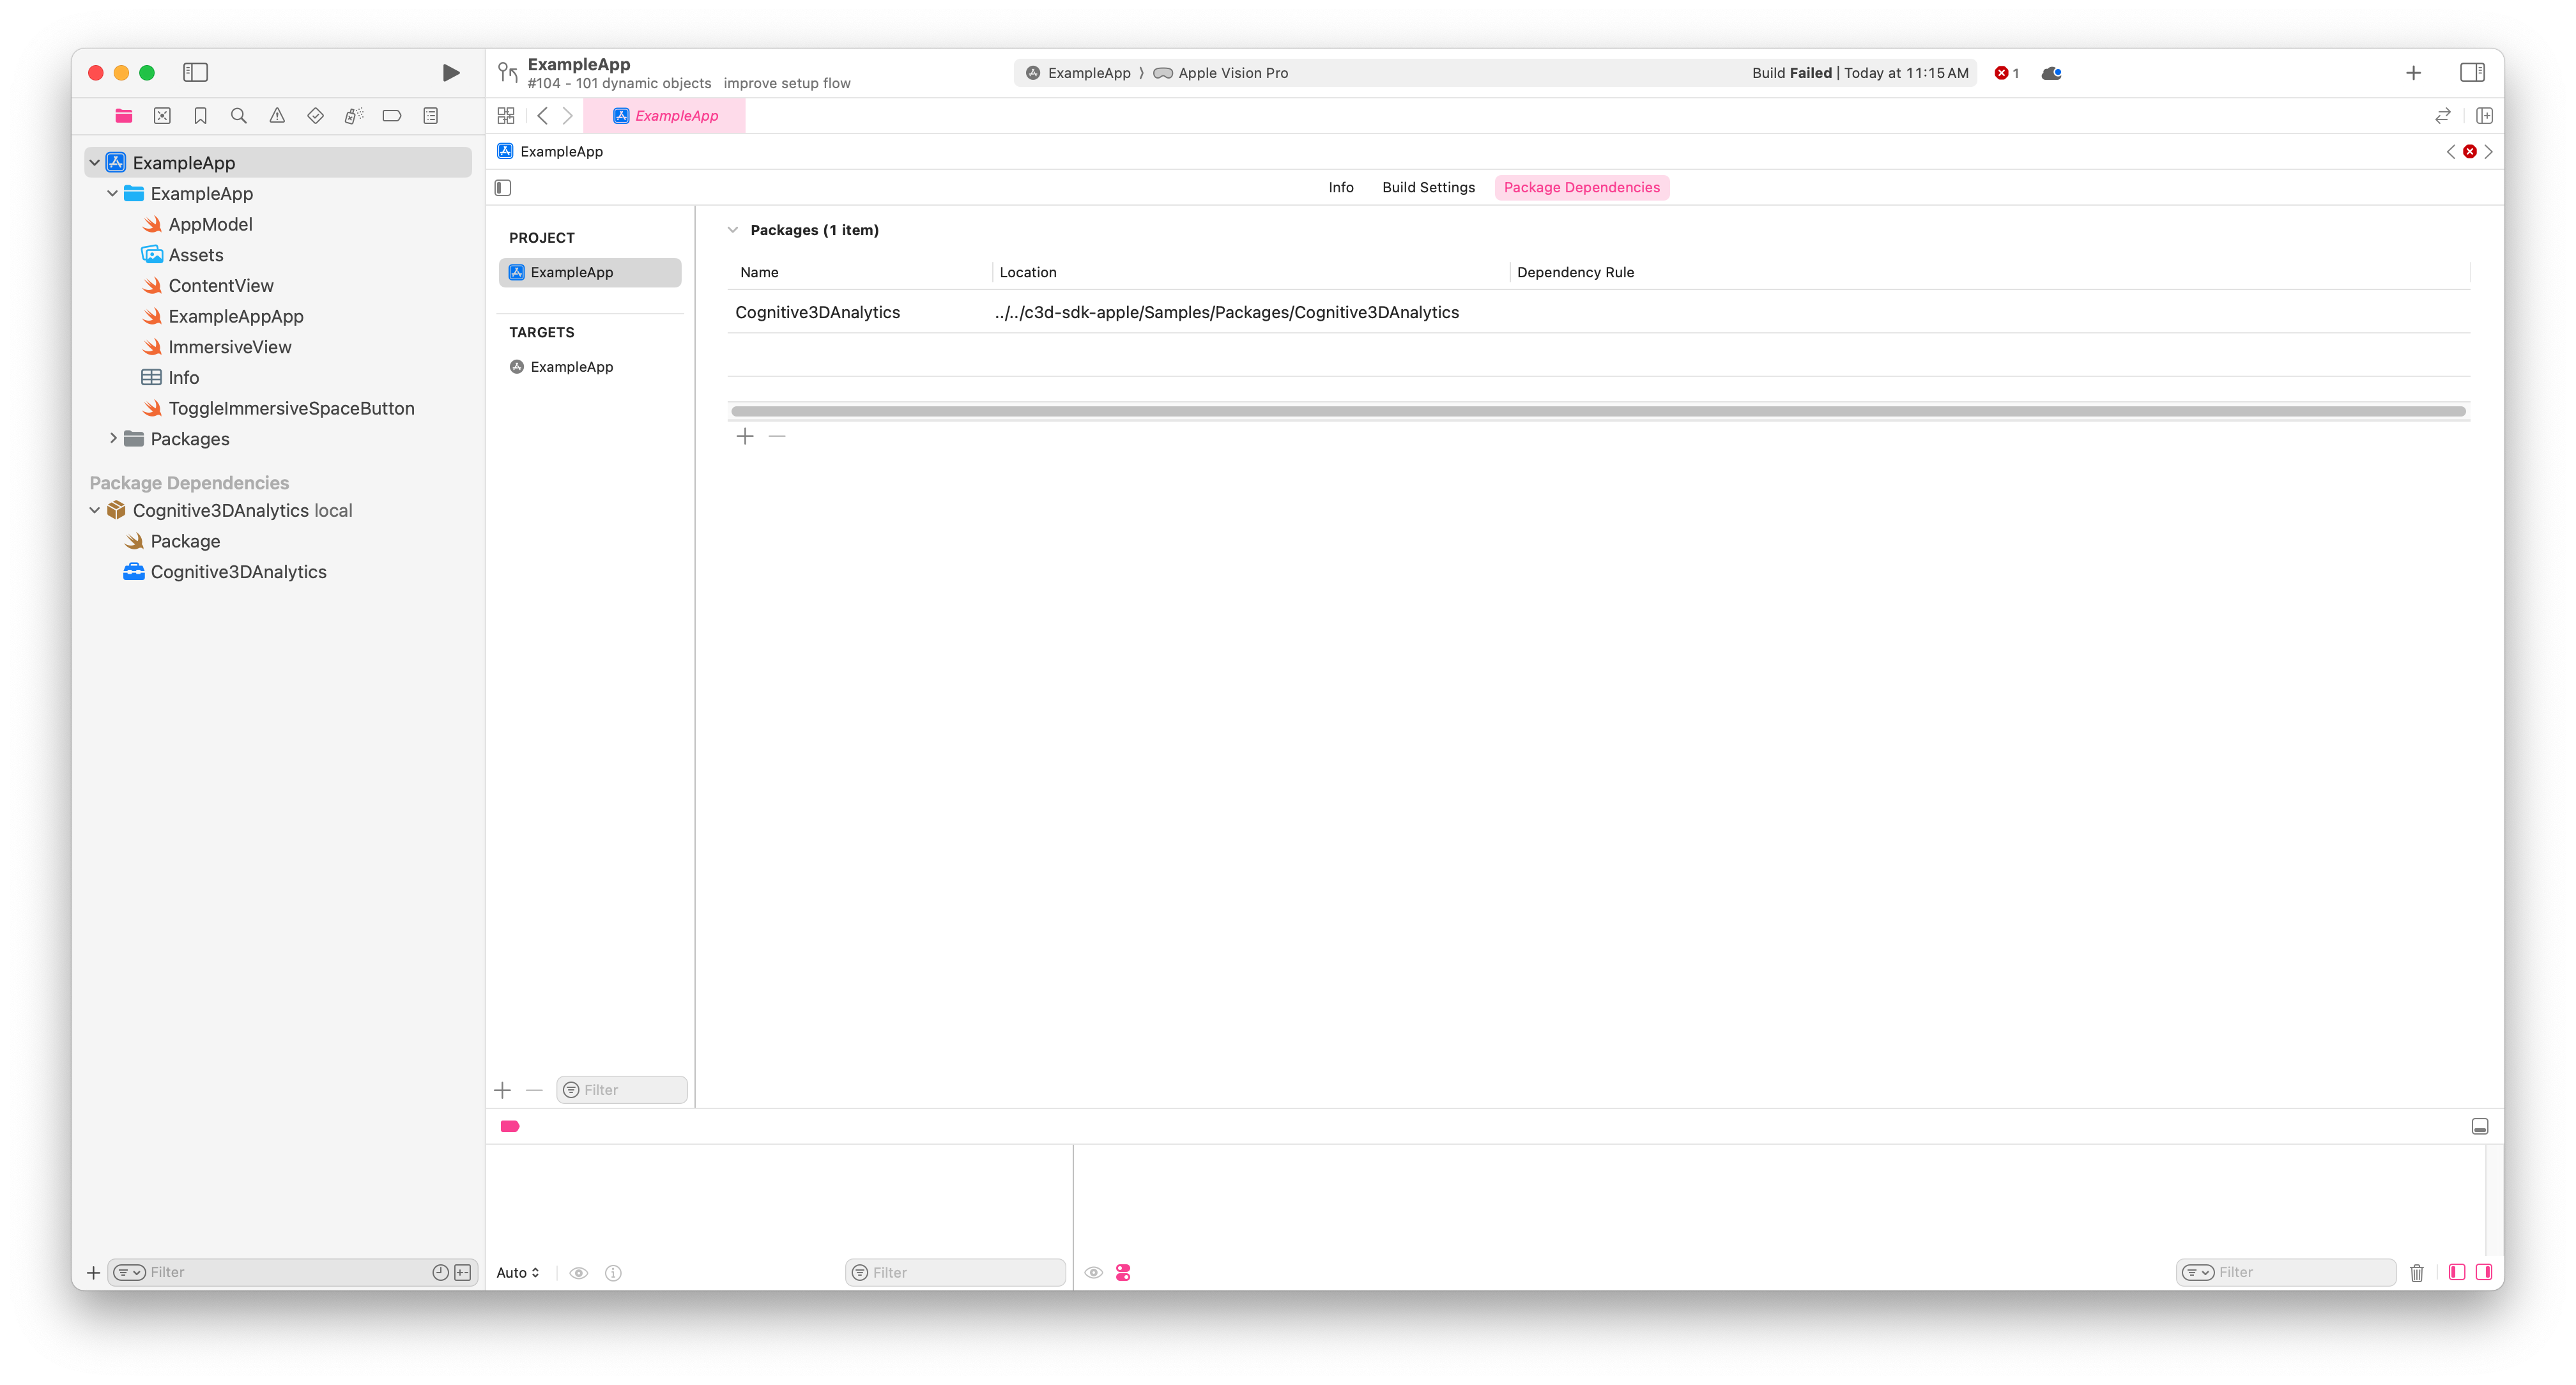Toggle the navigator sidebar in the title bar
This screenshot has height=1385, width=2576.
click(195, 72)
